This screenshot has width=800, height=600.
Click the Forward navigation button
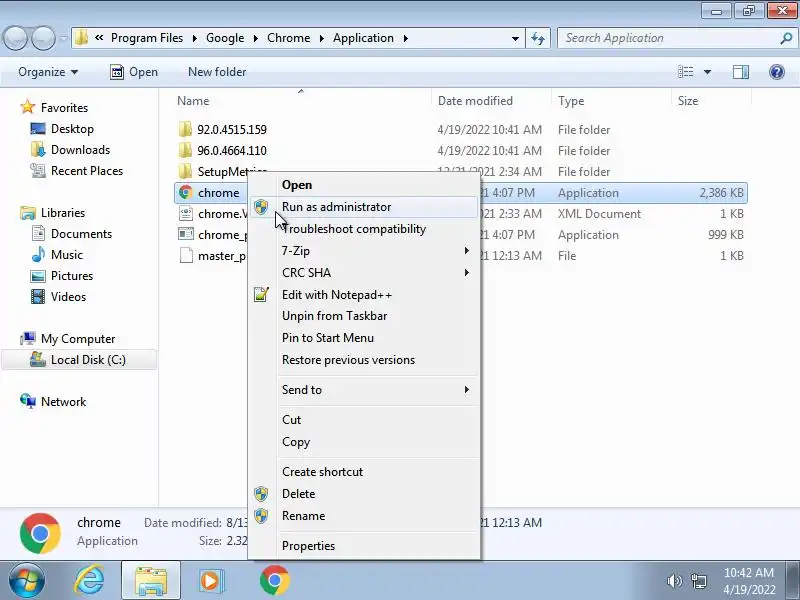pos(43,38)
